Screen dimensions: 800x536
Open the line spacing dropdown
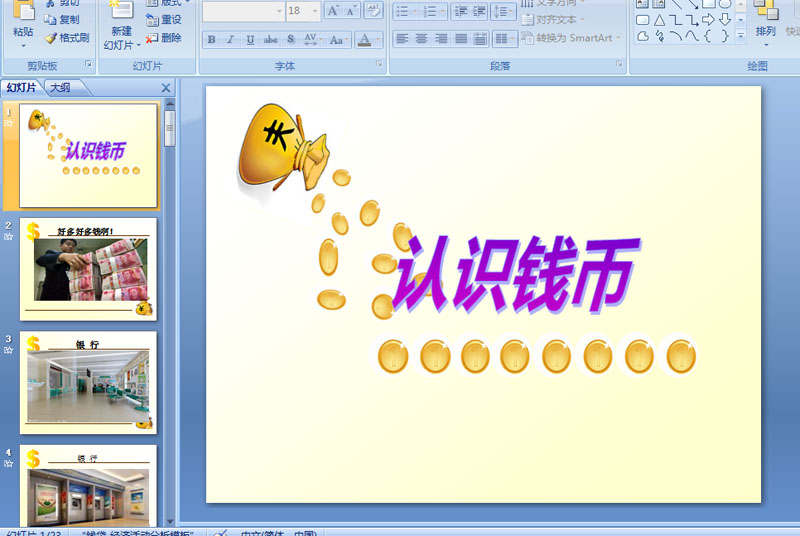click(x=503, y=11)
